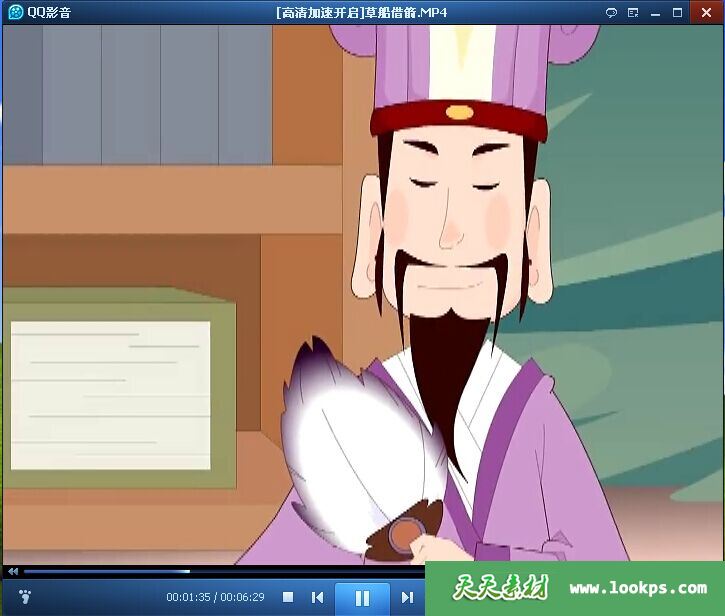The height and width of the screenshot is (616, 725).
Task: Switch to mini mode via title bar icon
Action: (633, 13)
